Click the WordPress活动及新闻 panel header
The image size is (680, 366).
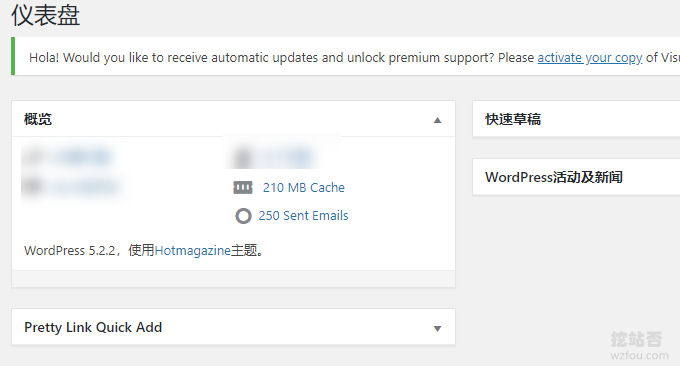576,177
